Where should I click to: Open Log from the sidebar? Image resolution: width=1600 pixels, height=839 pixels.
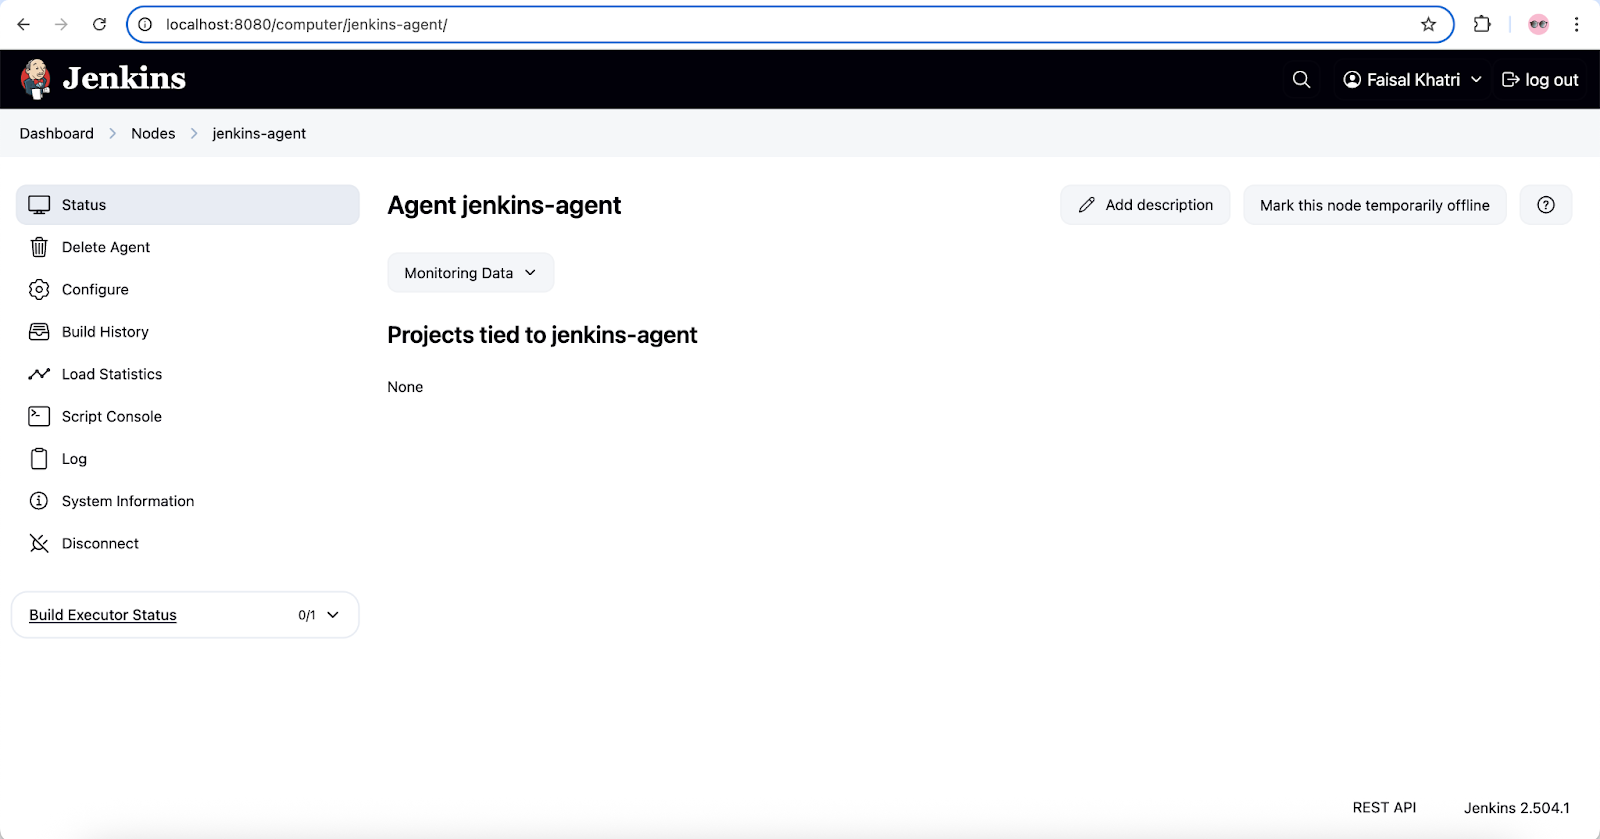point(188,459)
